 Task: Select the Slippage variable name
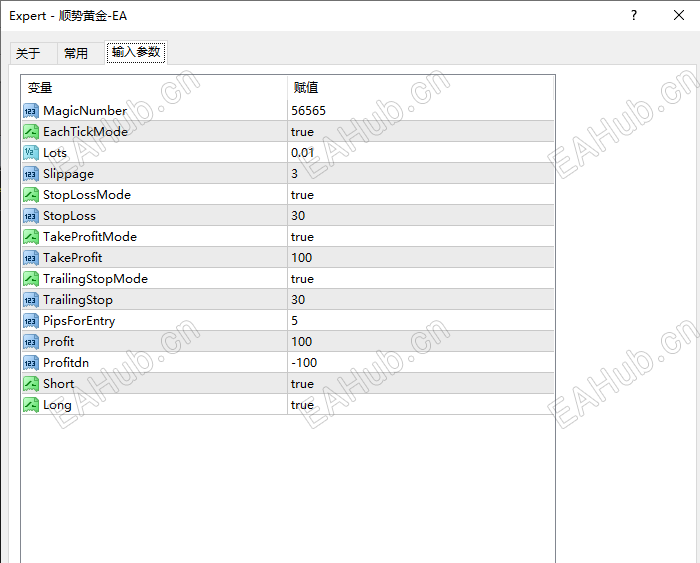pyautogui.click(x=68, y=174)
